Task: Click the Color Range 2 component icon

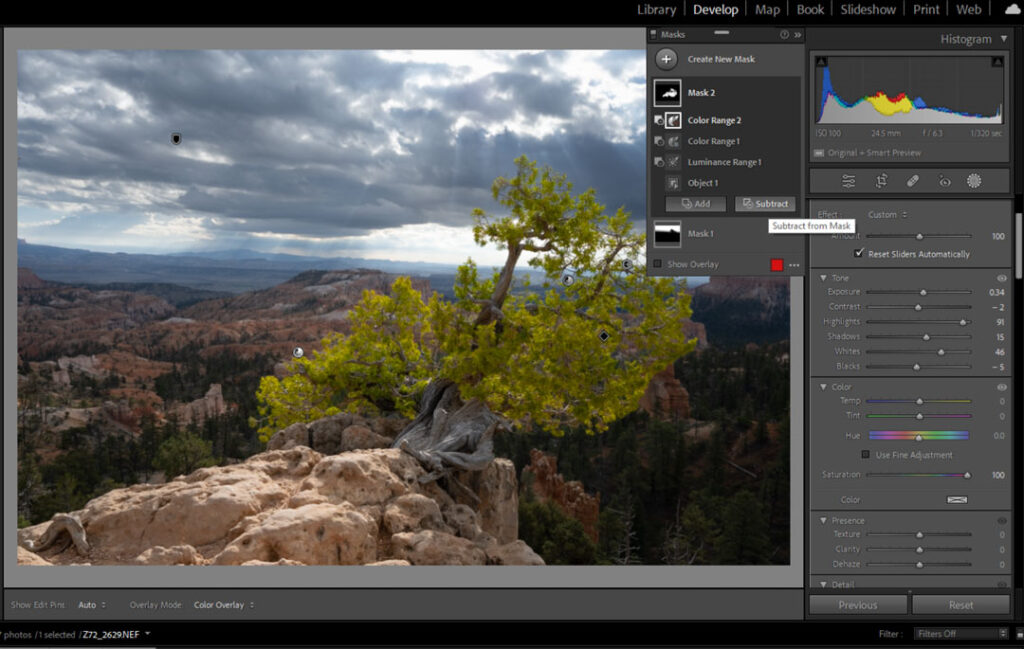Action: pos(673,120)
